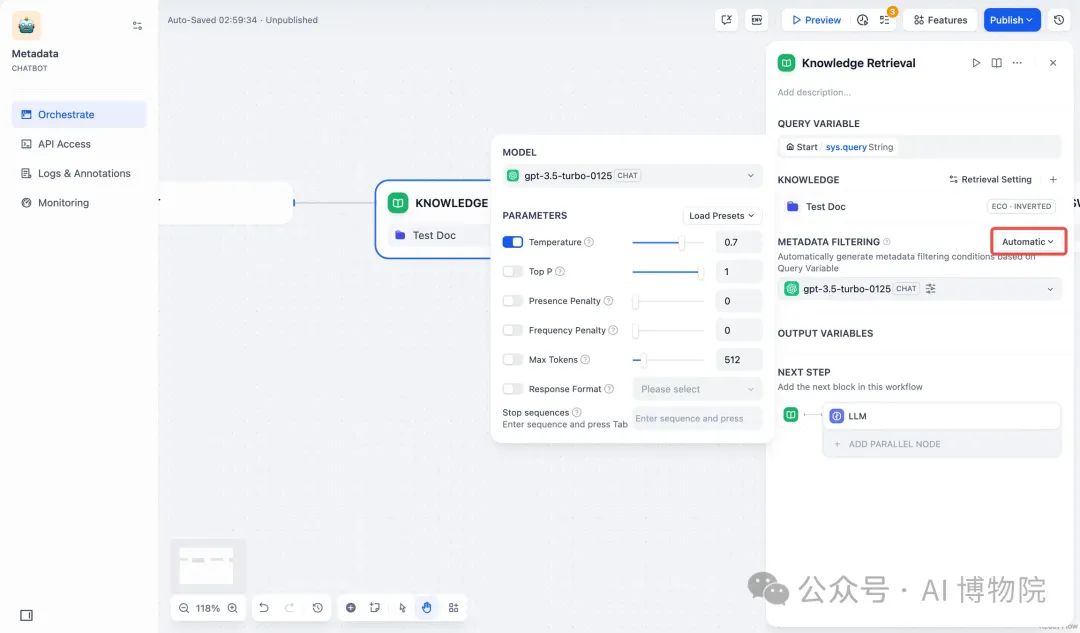Select the LLM next step block
Viewport: 1080px width, 633px height.
point(941,416)
